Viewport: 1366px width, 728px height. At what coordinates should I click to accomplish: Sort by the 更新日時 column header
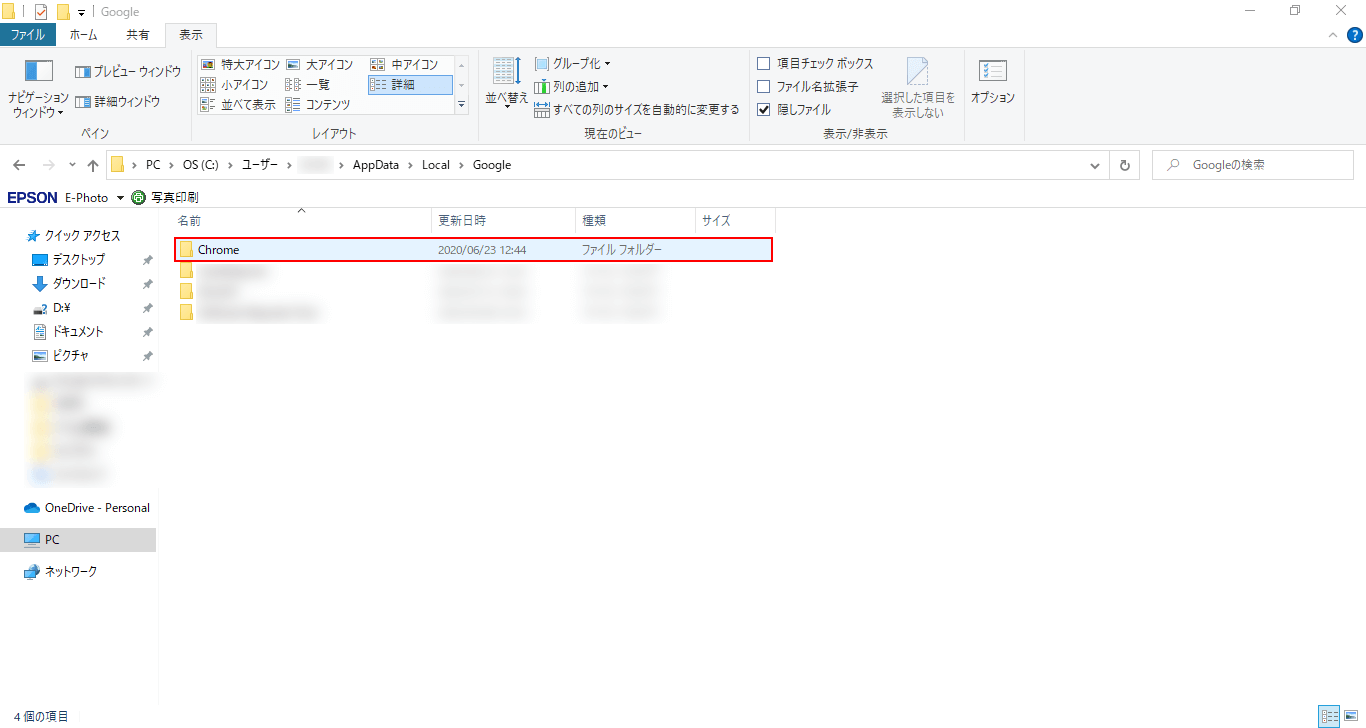(504, 221)
